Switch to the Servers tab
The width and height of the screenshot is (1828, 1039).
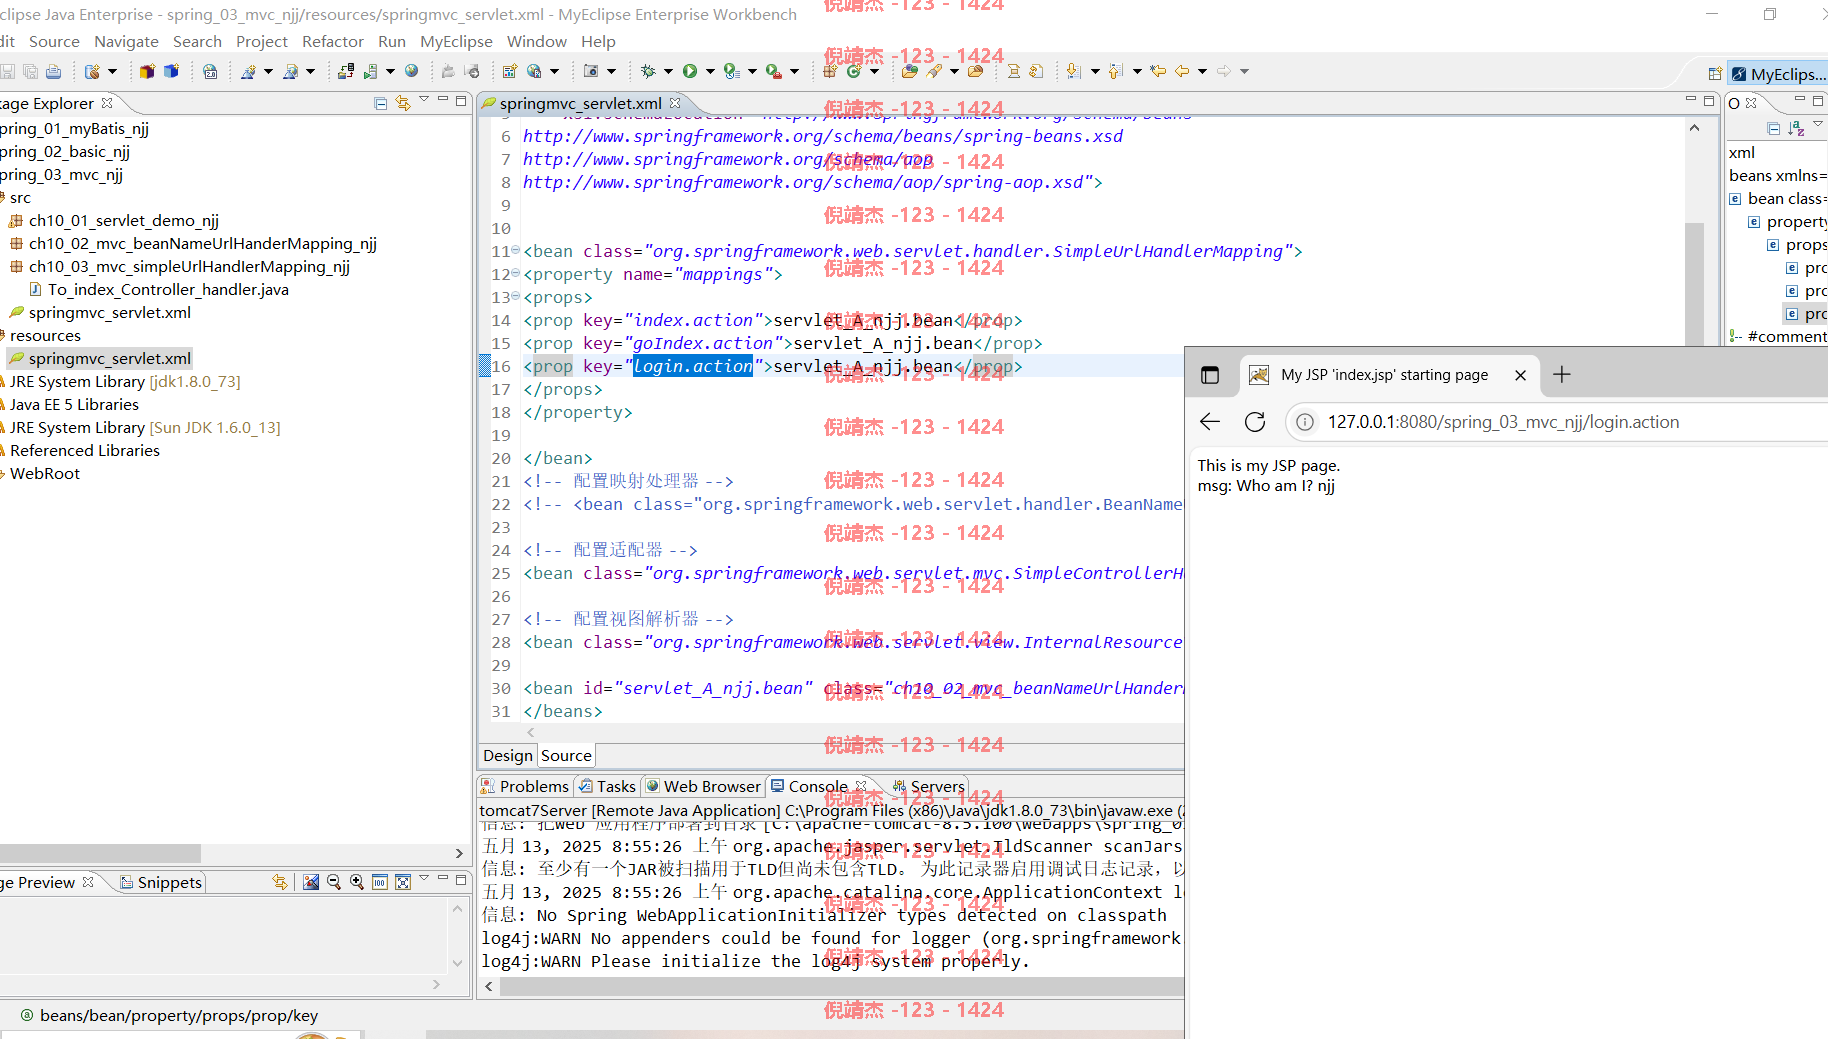[x=929, y=787]
